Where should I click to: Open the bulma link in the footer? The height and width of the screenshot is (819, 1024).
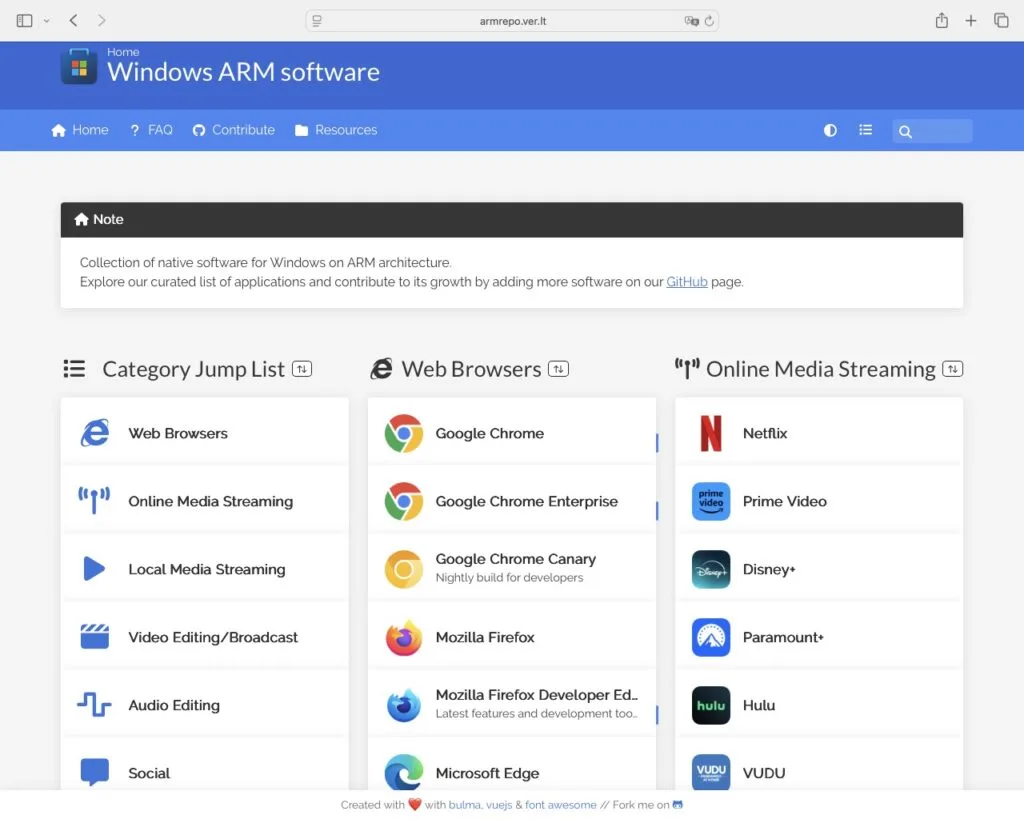pos(464,805)
